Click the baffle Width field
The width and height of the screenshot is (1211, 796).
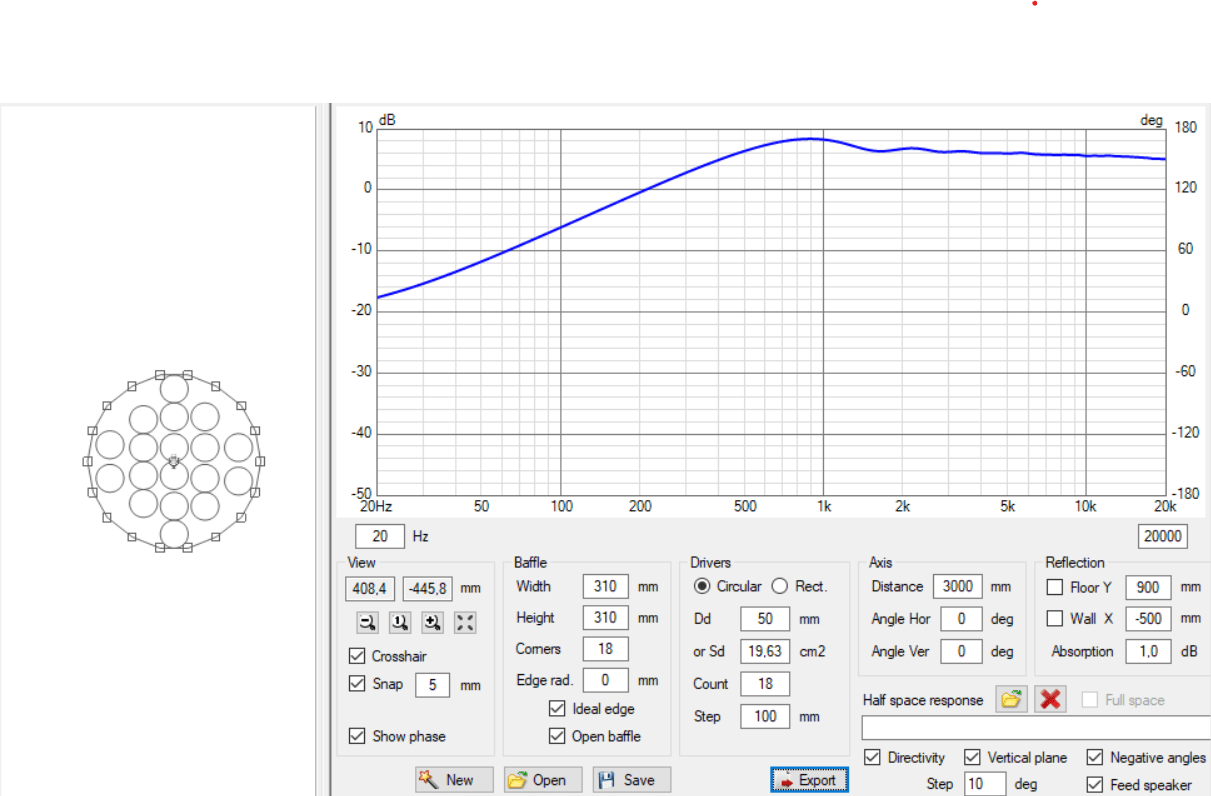click(x=605, y=586)
